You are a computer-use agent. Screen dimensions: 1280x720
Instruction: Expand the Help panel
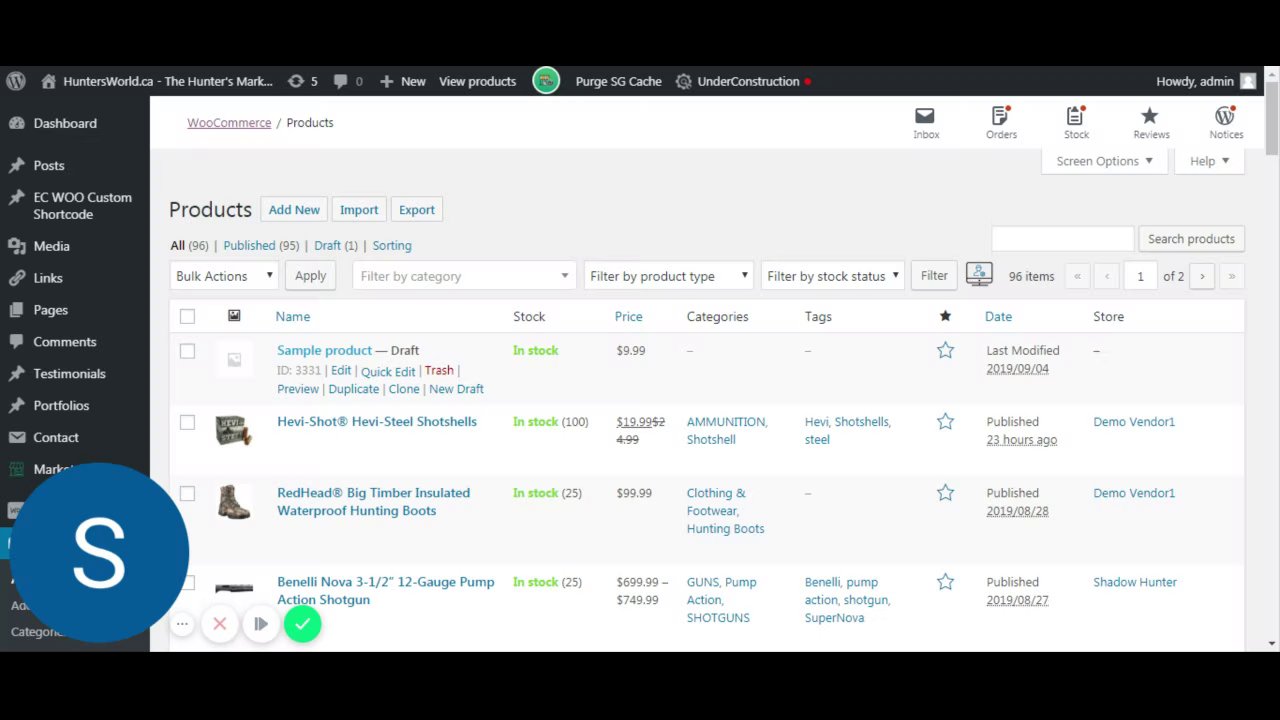(x=1209, y=161)
